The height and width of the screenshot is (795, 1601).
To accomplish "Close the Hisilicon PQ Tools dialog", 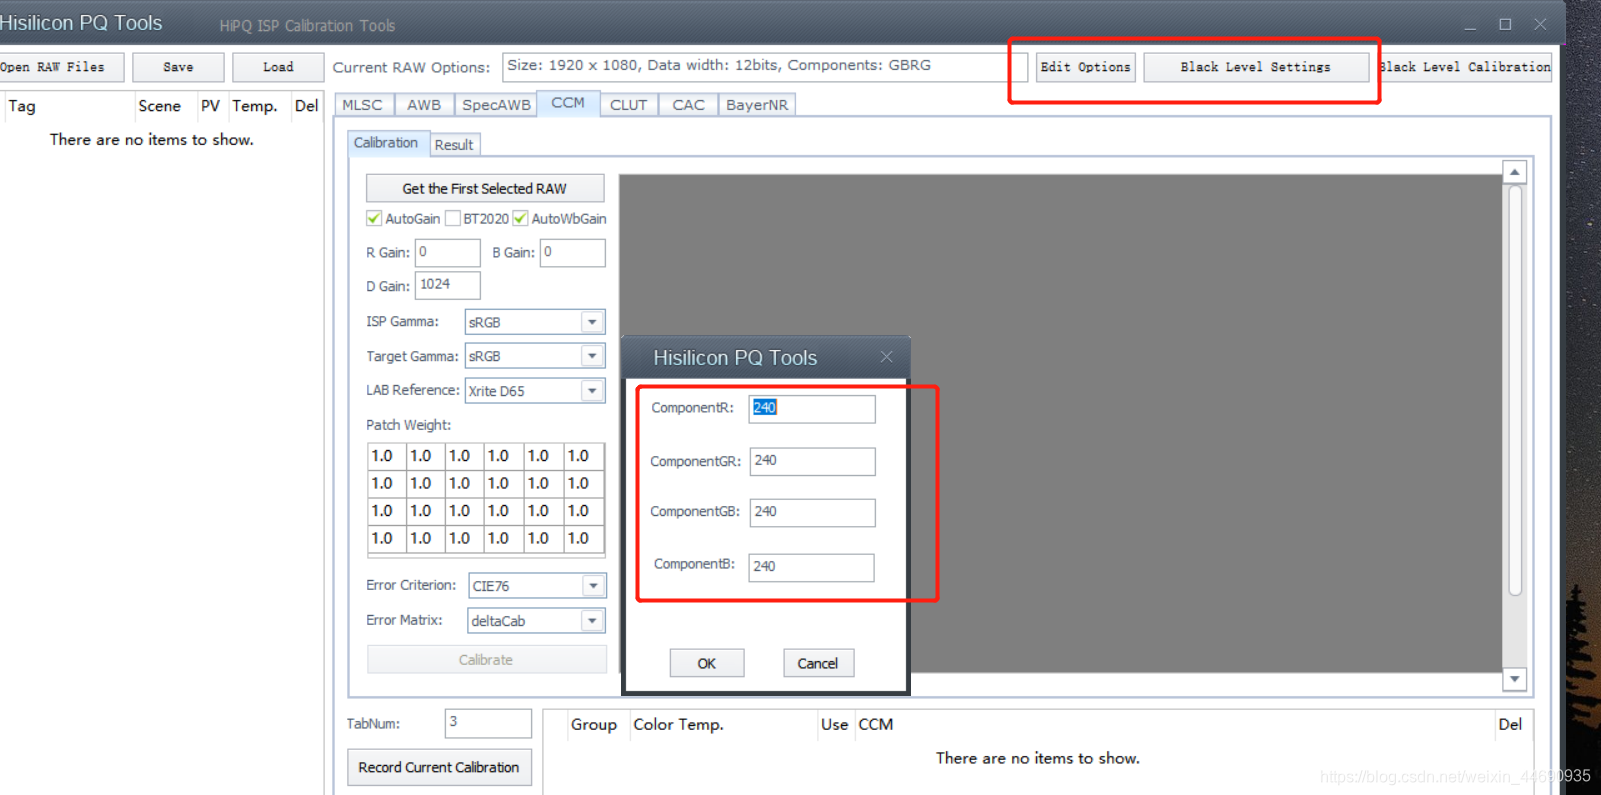I will pos(886,357).
